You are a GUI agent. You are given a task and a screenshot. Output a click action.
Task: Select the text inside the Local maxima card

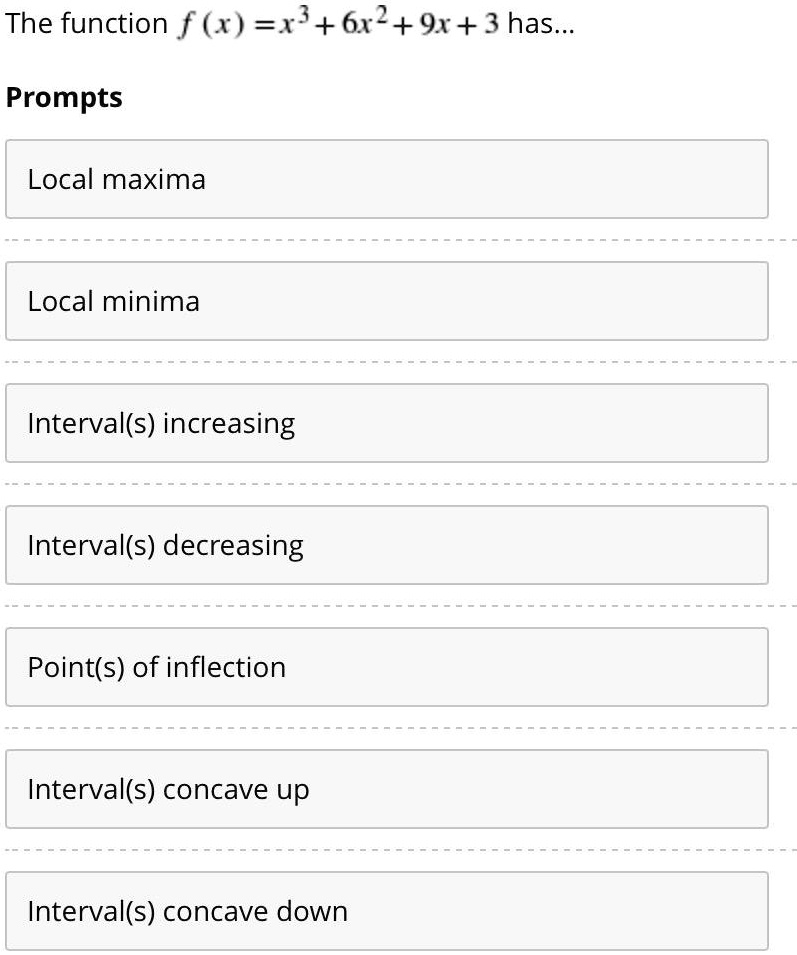[117, 180]
